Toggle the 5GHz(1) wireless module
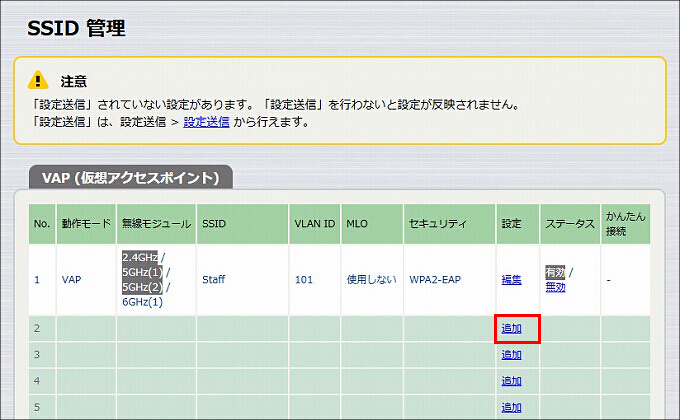 (142, 272)
